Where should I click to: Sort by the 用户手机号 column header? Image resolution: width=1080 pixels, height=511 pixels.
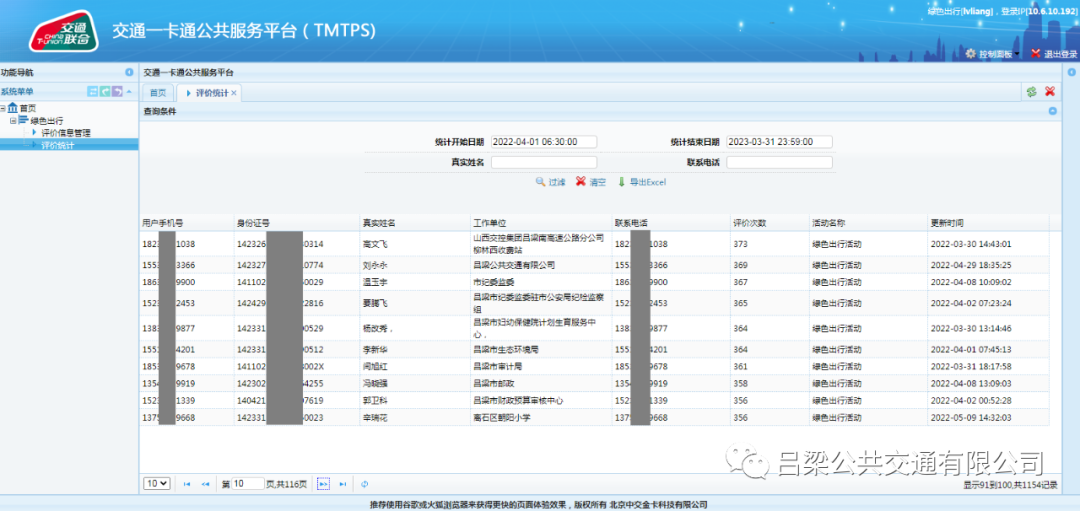coord(187,223)
